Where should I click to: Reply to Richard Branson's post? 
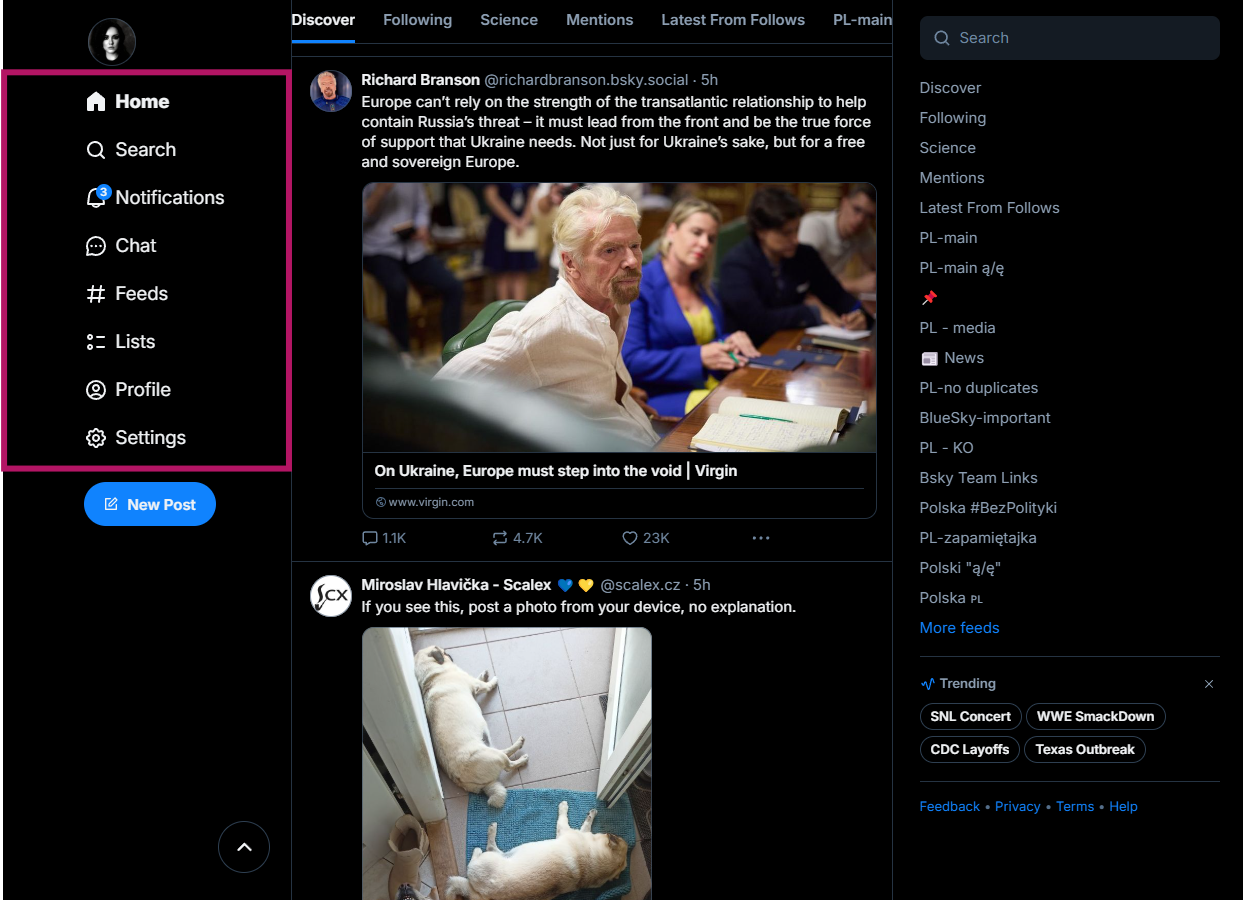pyautogui.click(x=371, y=538)
